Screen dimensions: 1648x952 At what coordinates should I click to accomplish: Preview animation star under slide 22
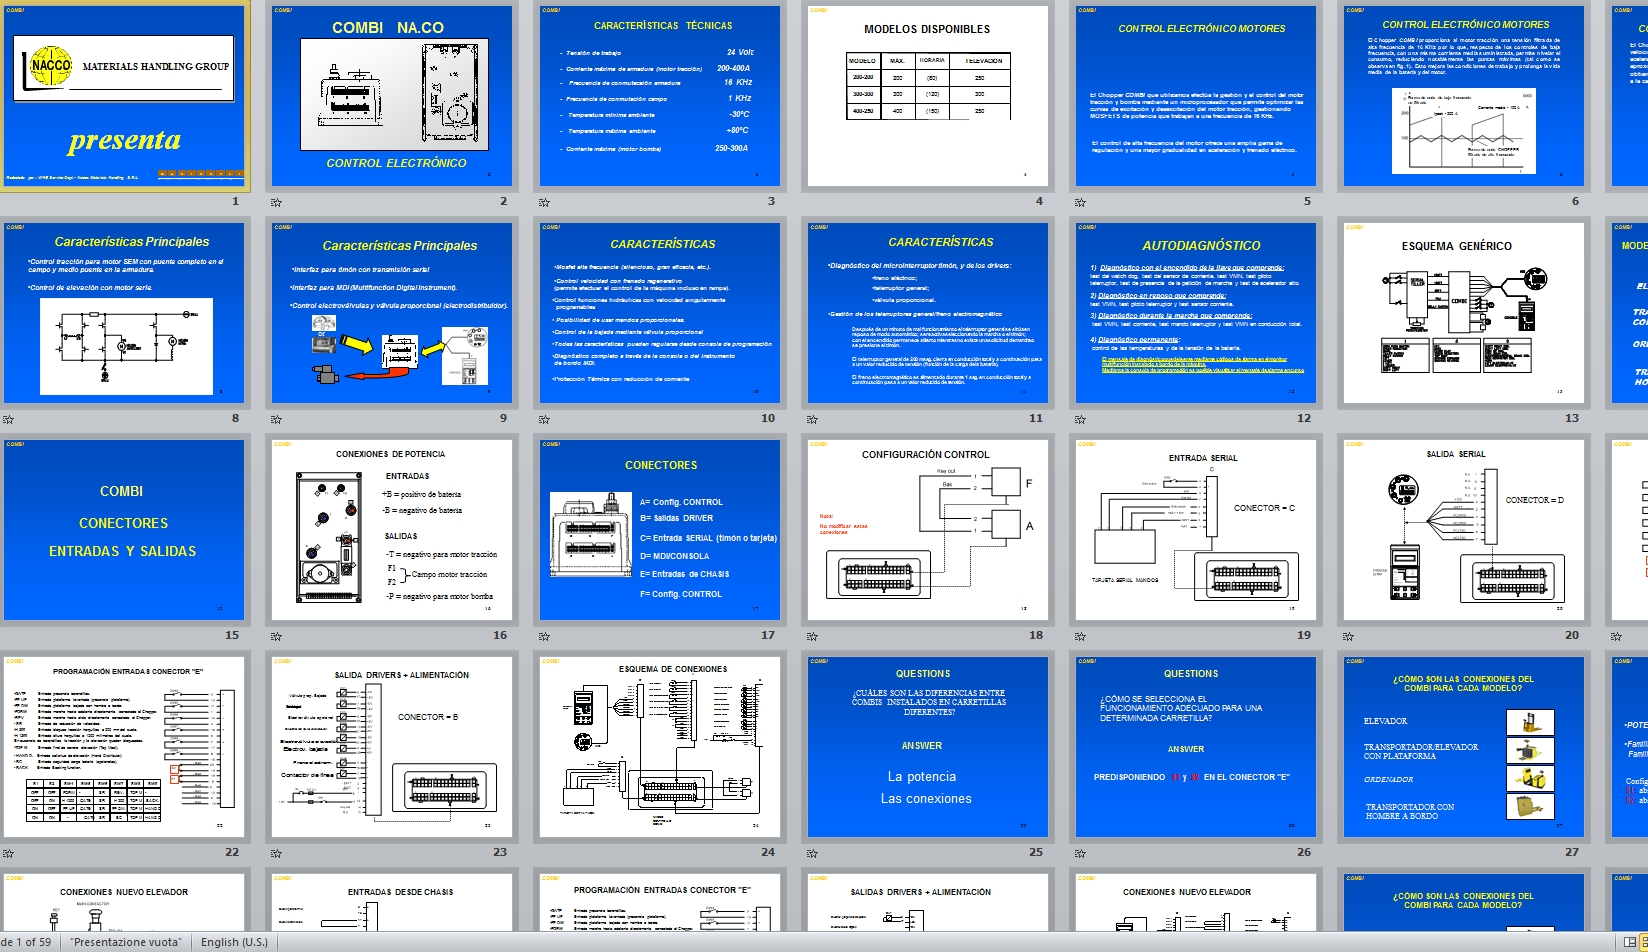coord(8,853)
